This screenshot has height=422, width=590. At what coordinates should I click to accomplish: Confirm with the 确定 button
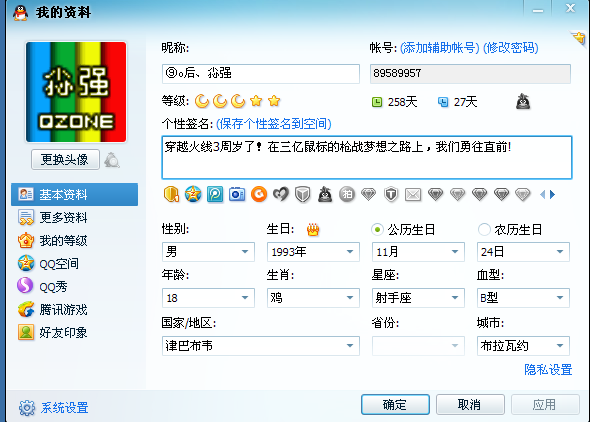click(395, 405)
